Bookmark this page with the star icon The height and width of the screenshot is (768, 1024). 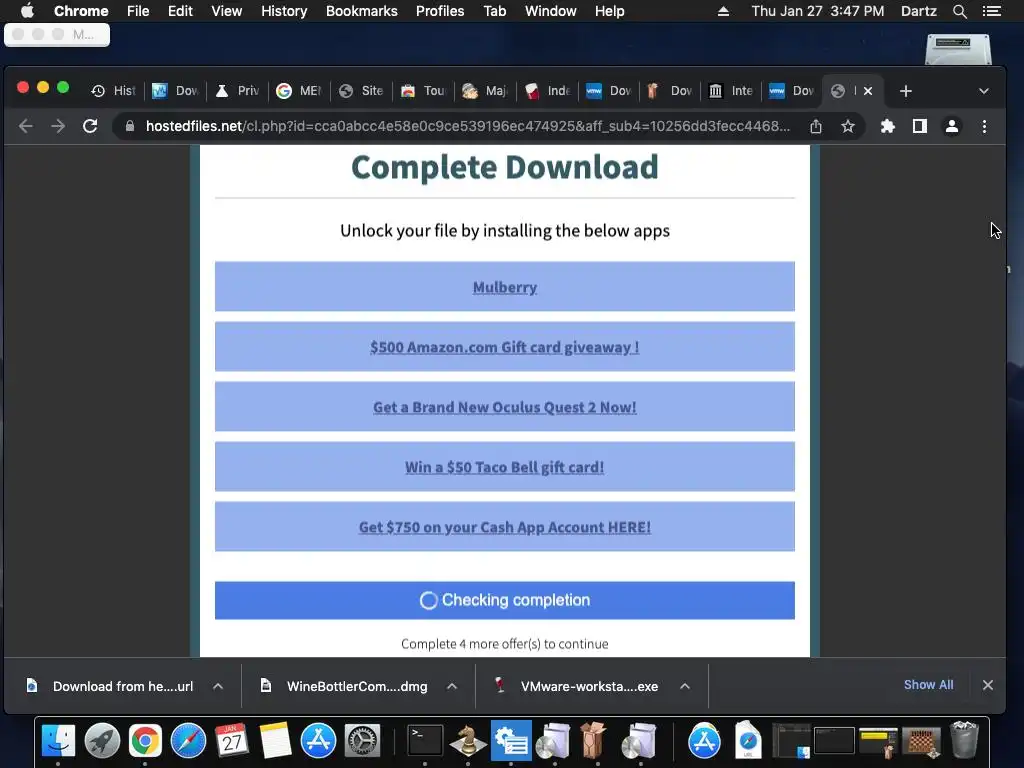(848, 126)
